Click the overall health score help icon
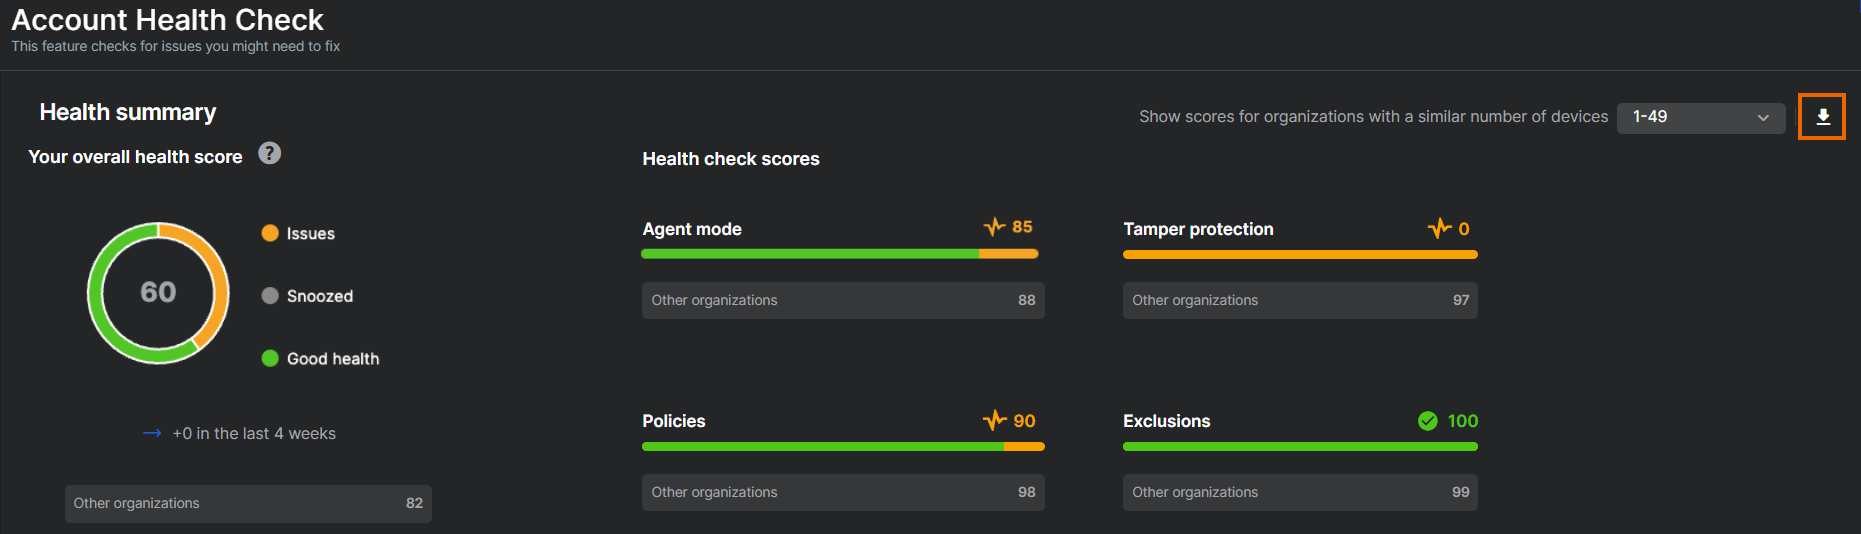Image resolution: width=1861 pixels, height=534 pixels. pos(269,153)
